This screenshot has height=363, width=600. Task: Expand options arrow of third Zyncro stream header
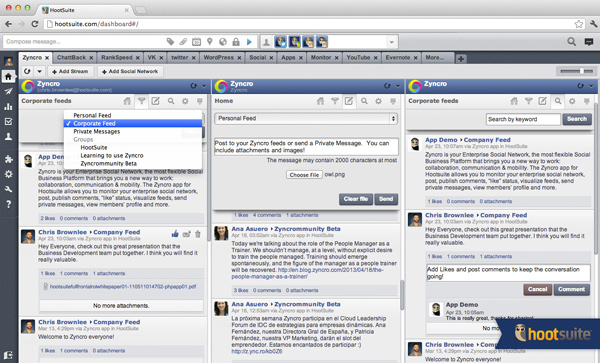tap(592, 86)
